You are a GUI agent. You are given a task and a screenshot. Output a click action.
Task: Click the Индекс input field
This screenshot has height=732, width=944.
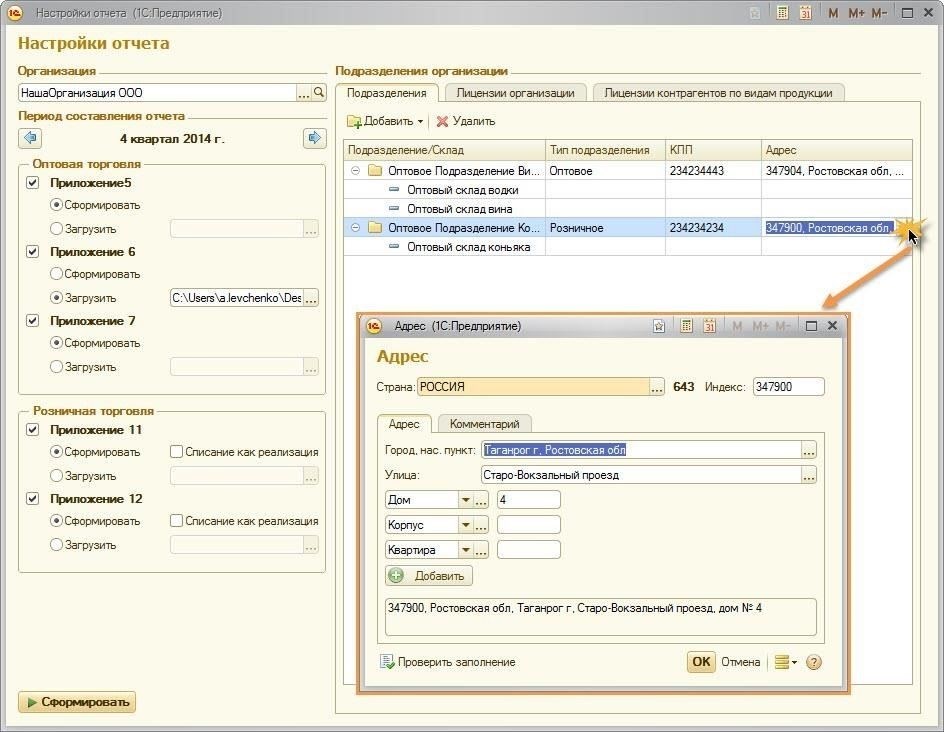(789, 387)
